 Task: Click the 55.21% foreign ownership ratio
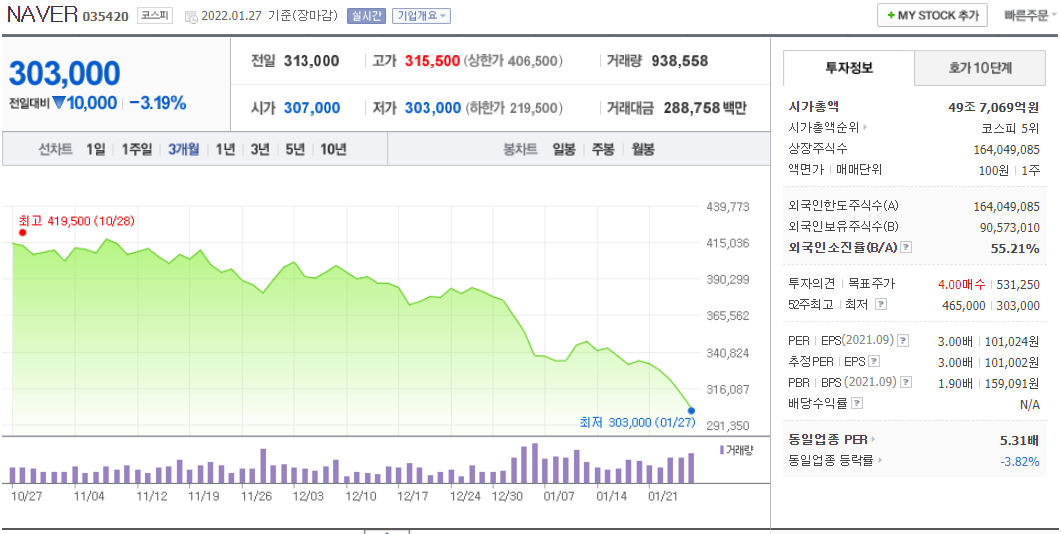1015,248
